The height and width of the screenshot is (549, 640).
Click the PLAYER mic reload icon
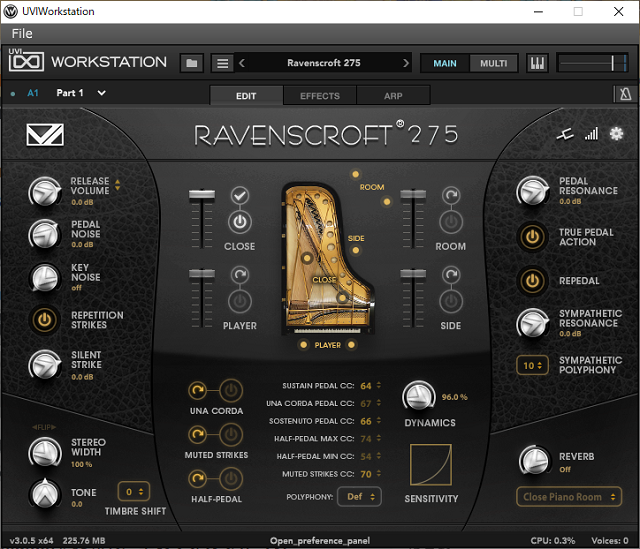point(240,275)
